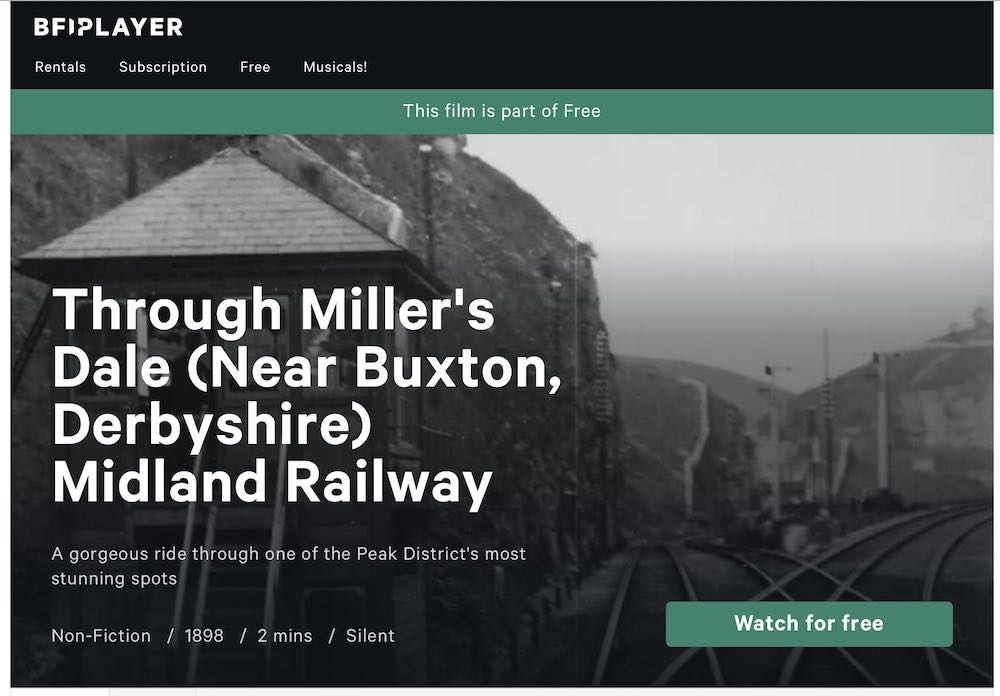Open the Rentals section
This screenshot has height=696, width=1000.
pyautogui.click(x=61, y=67)
